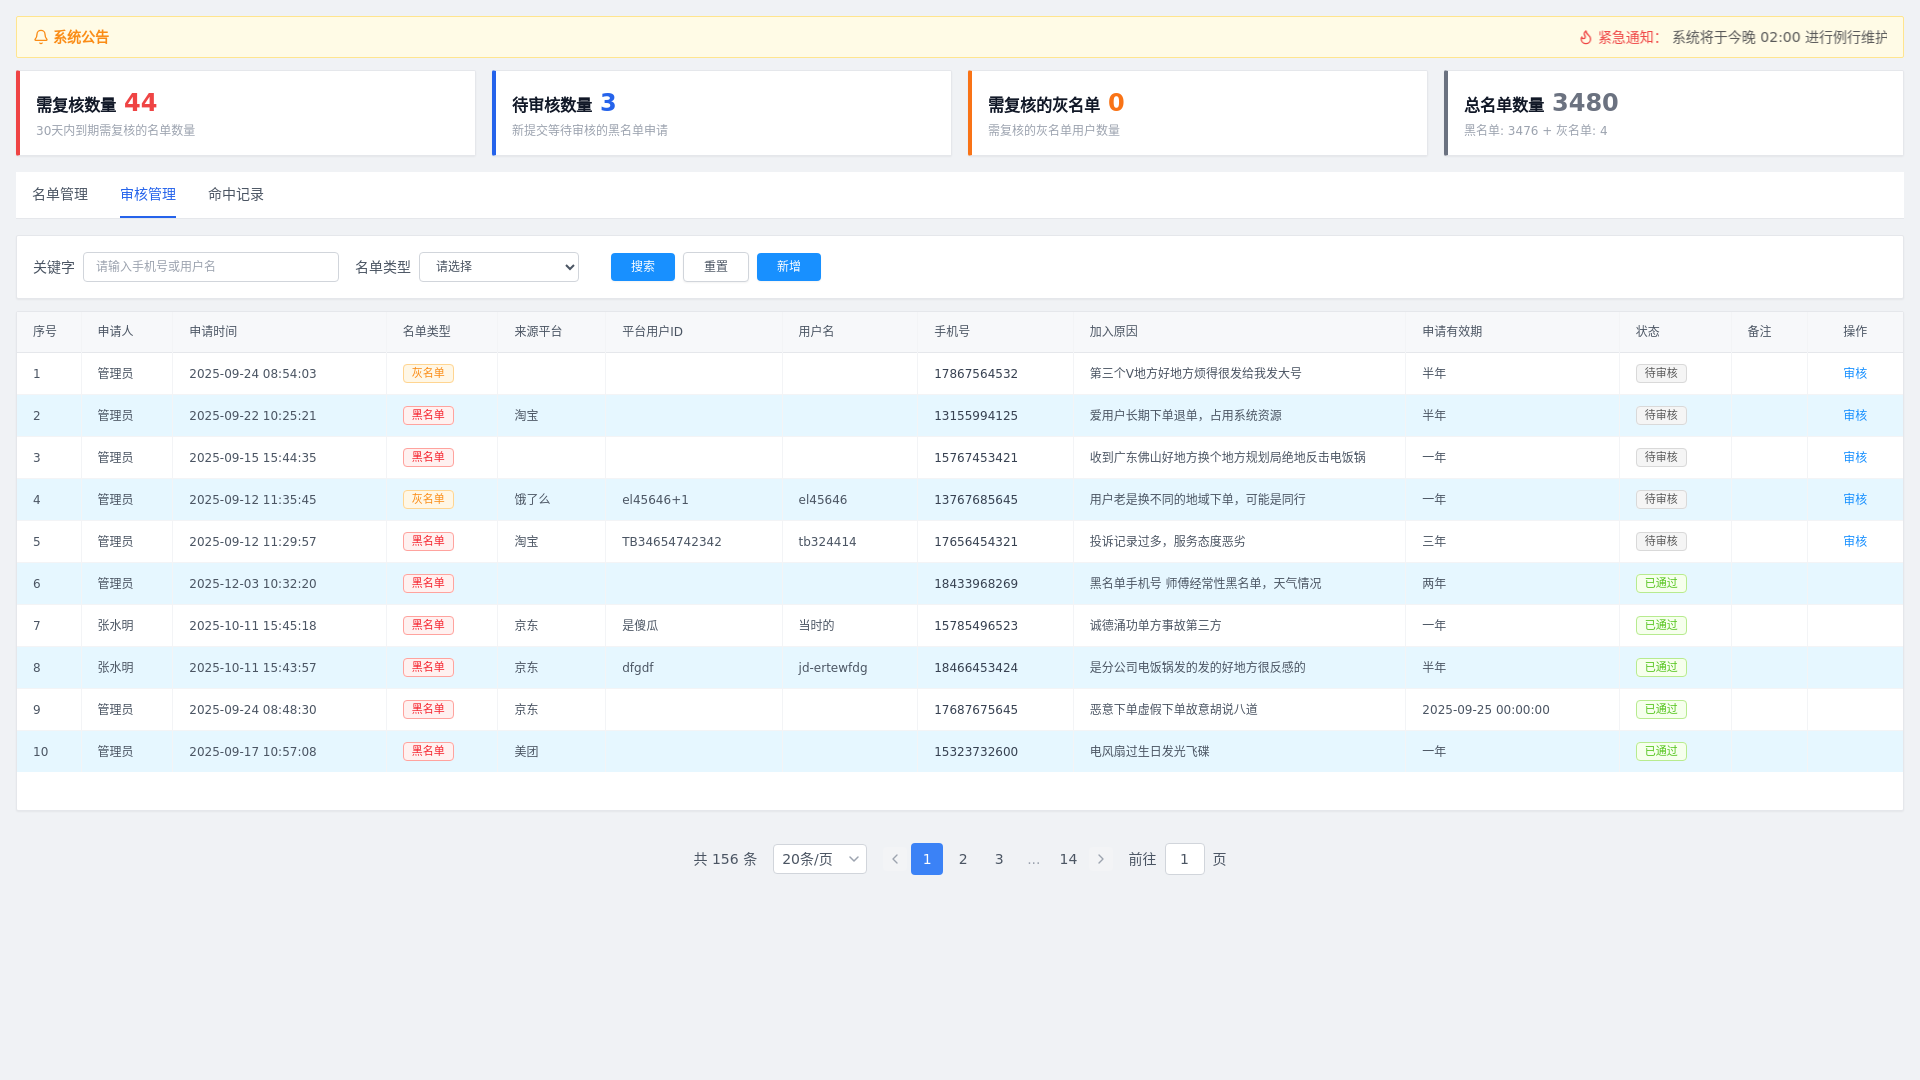1920x1080 pixels.
Task: Click 饿了么 source platform cell
Action: 532,500
